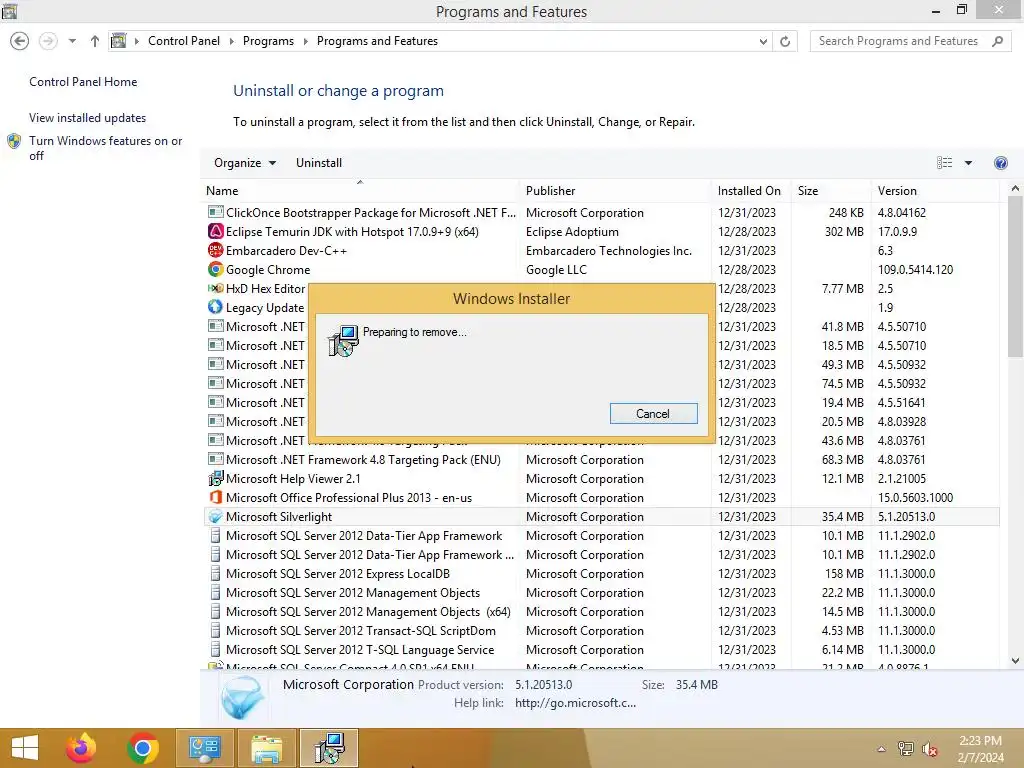The image size is (1024, 768).
Task: Open the network tray icon
Action: coord(905,749)
